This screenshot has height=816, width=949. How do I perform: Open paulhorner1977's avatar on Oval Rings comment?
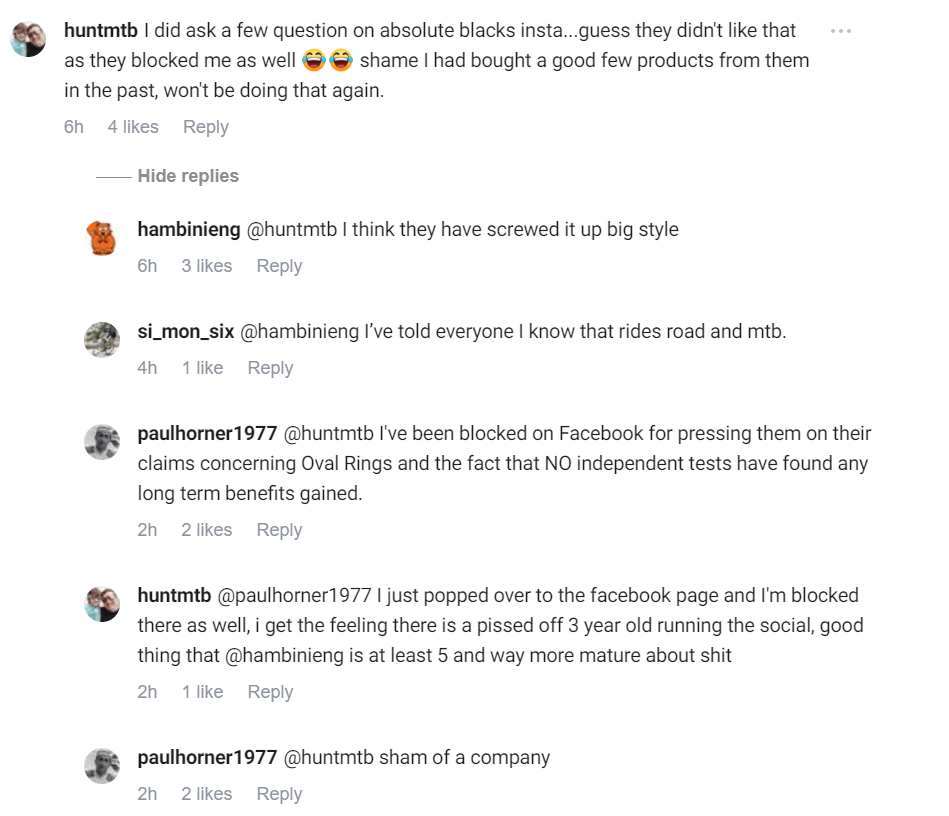click(102, 442)
